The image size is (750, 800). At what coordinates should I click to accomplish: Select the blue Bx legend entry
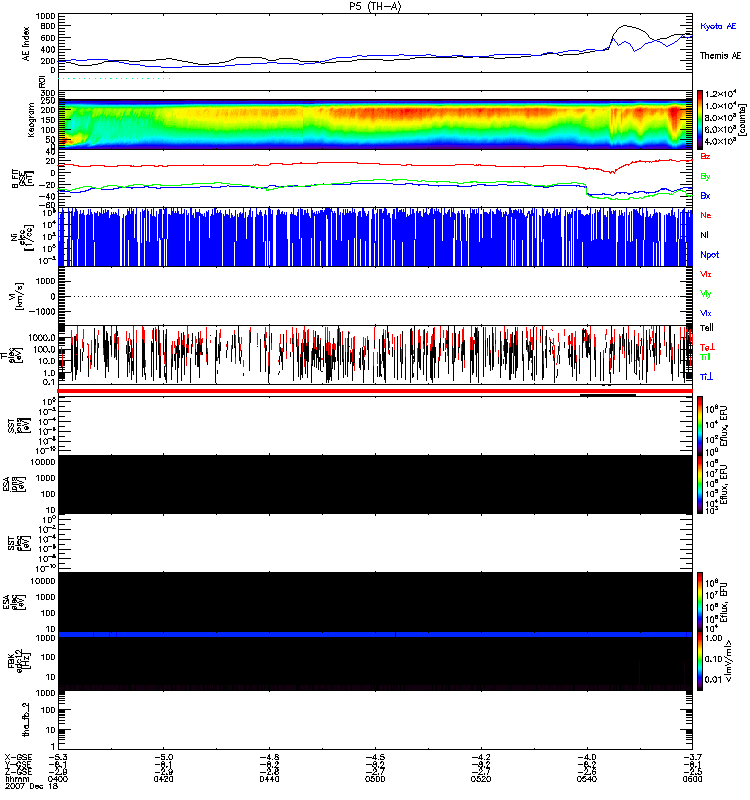[x=706, y=196]
